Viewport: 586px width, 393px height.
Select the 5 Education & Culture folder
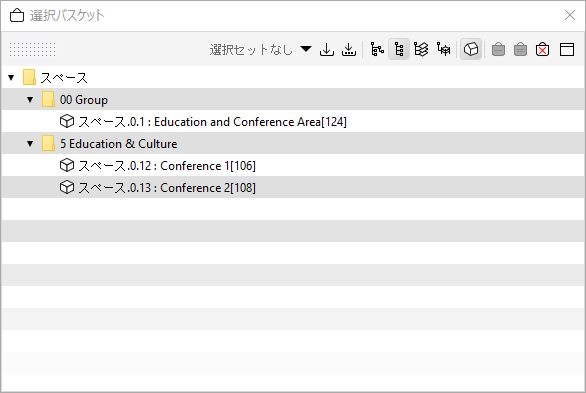pos(293,144)
